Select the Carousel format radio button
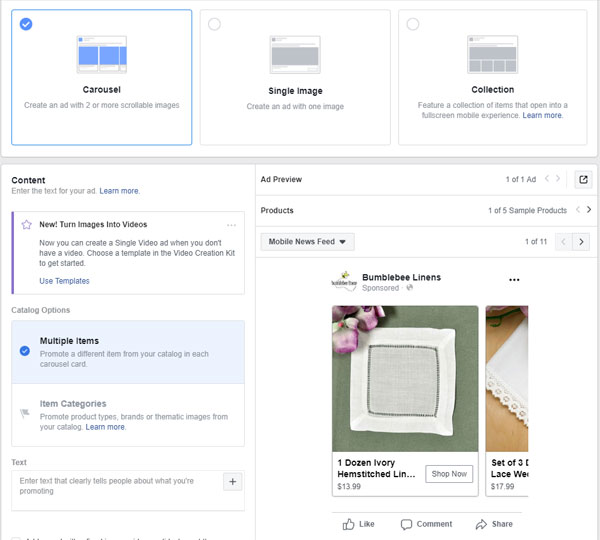This screenshot has height=540, width=600. click(26, 24)
